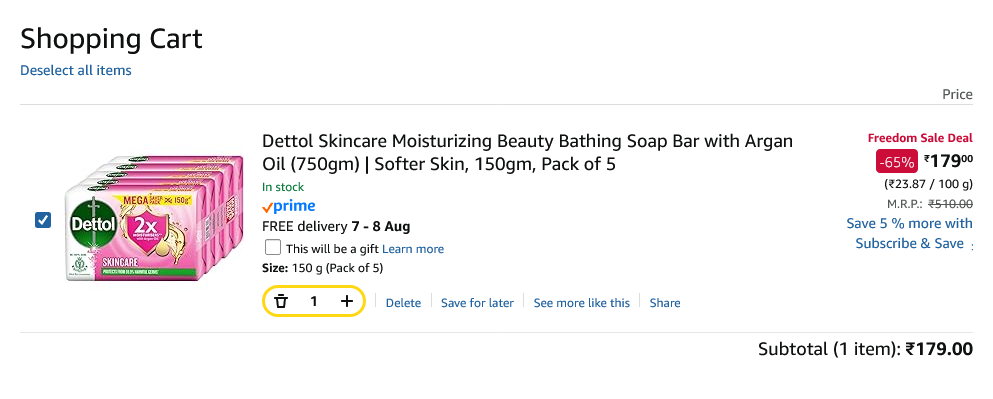Click the red -65% discount badge
The image size is (993, 399).
(896, 162)
